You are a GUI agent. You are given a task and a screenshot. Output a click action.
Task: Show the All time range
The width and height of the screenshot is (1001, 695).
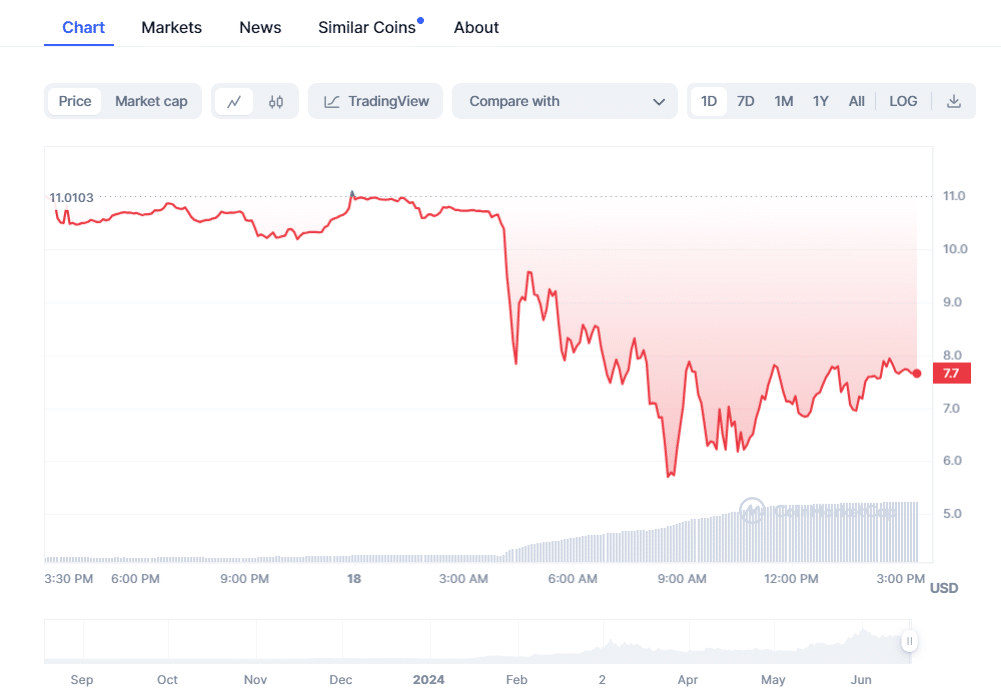pyautogui.click(x=857, y=101)
